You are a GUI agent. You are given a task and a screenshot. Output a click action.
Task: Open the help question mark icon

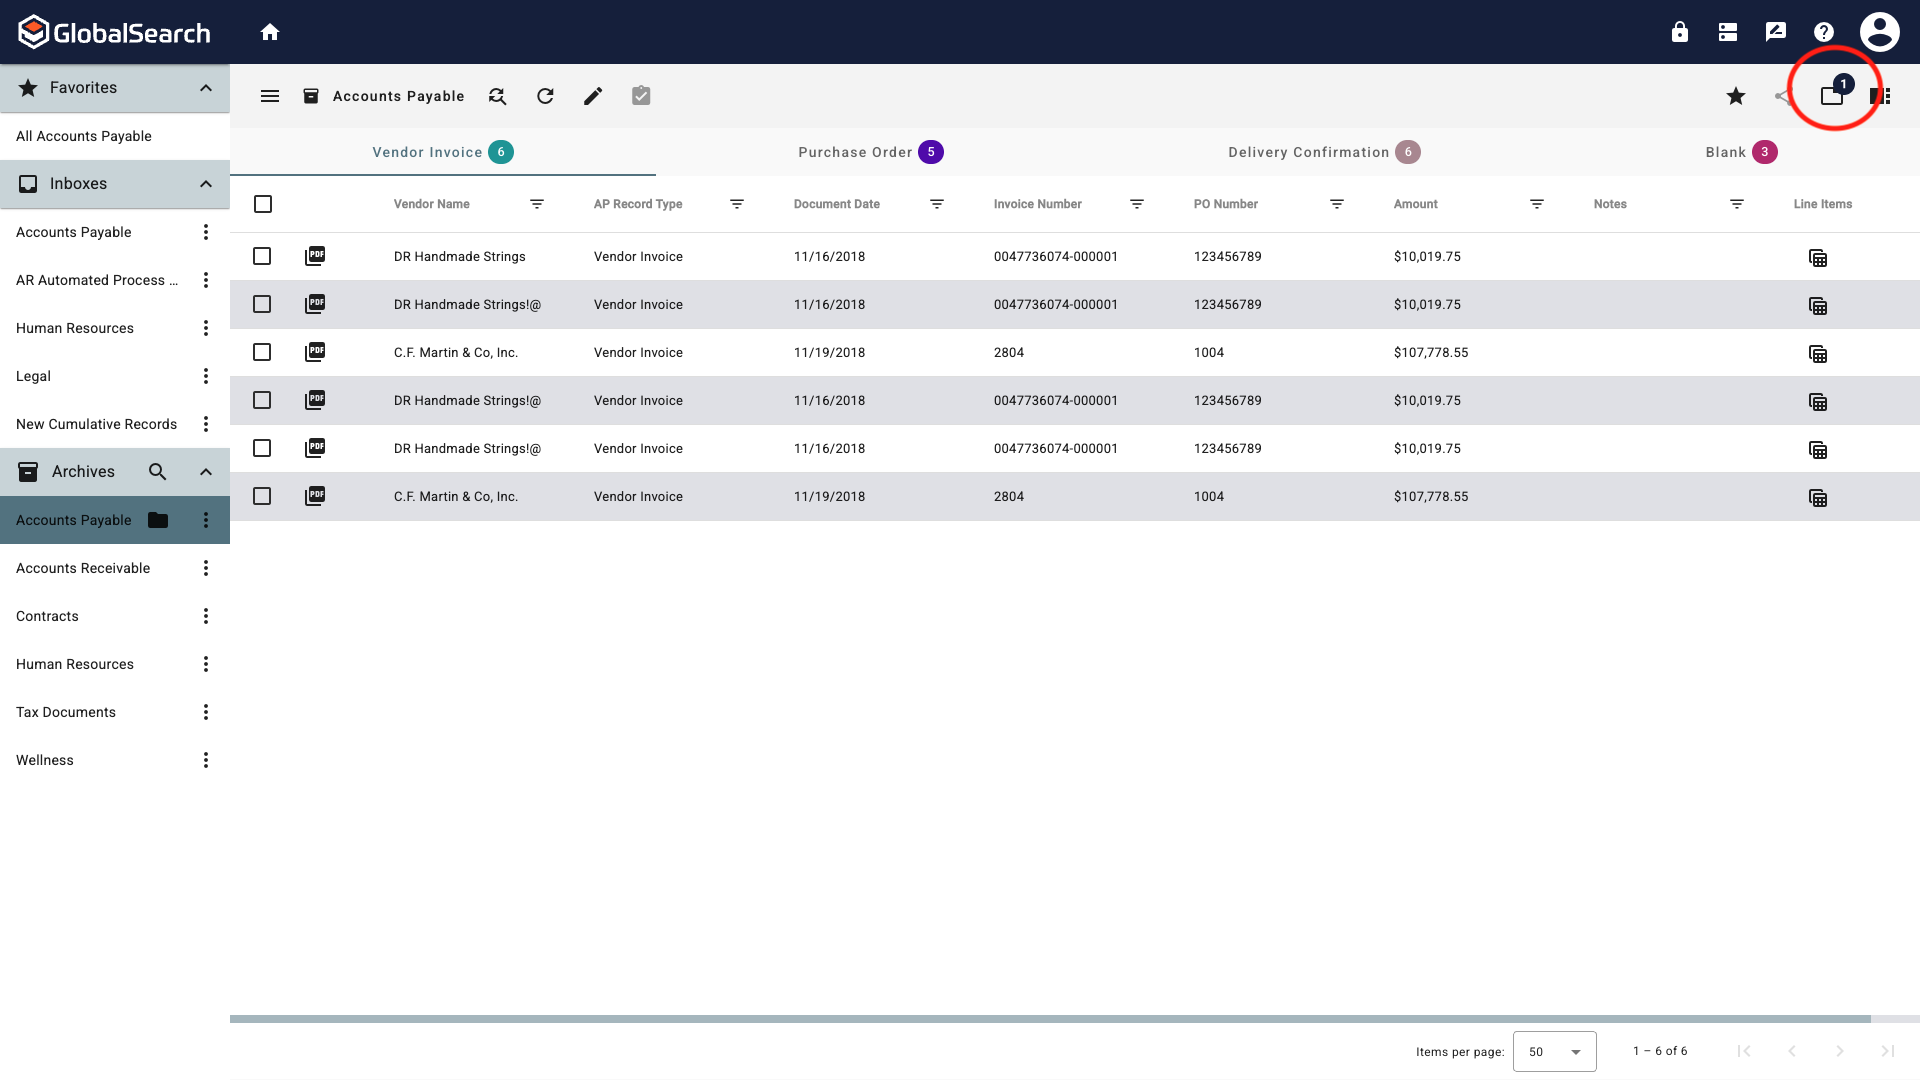click(1824, 32)
